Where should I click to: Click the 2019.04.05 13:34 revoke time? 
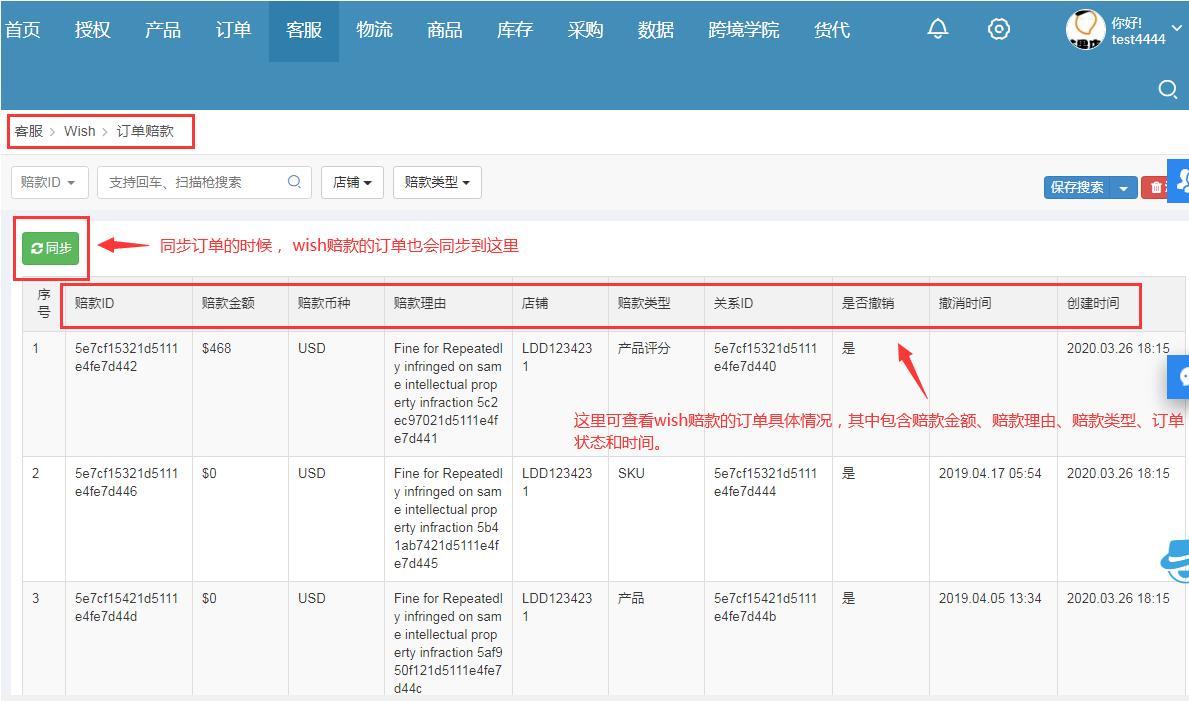point(990,599)
